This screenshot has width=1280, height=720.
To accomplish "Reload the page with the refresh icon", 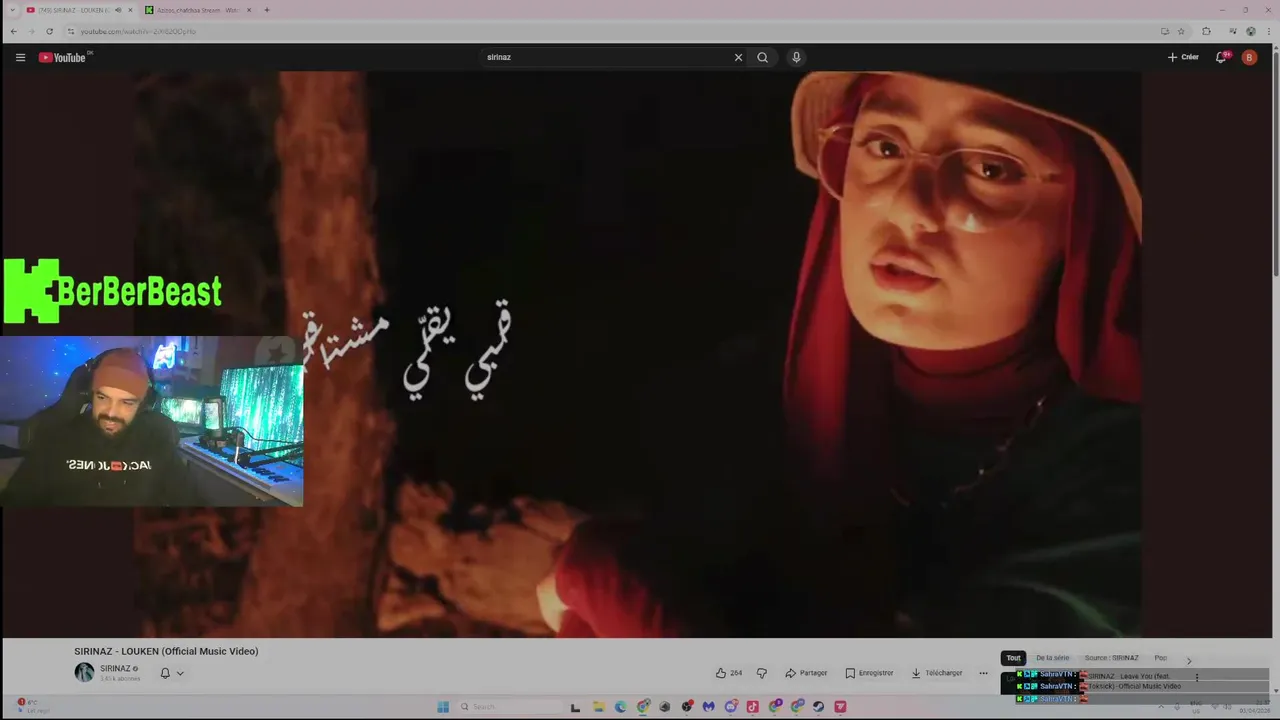I will (49, 31).
